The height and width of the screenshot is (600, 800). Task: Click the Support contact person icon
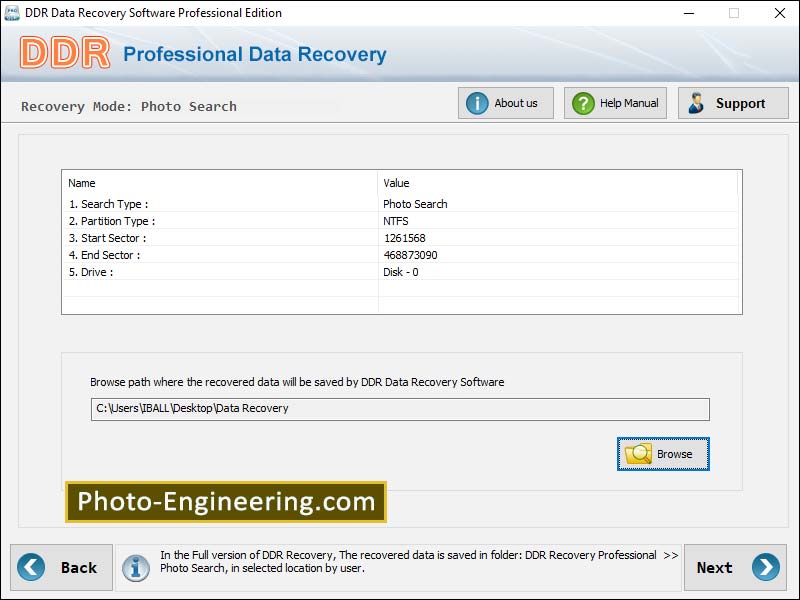pos(697,102)
